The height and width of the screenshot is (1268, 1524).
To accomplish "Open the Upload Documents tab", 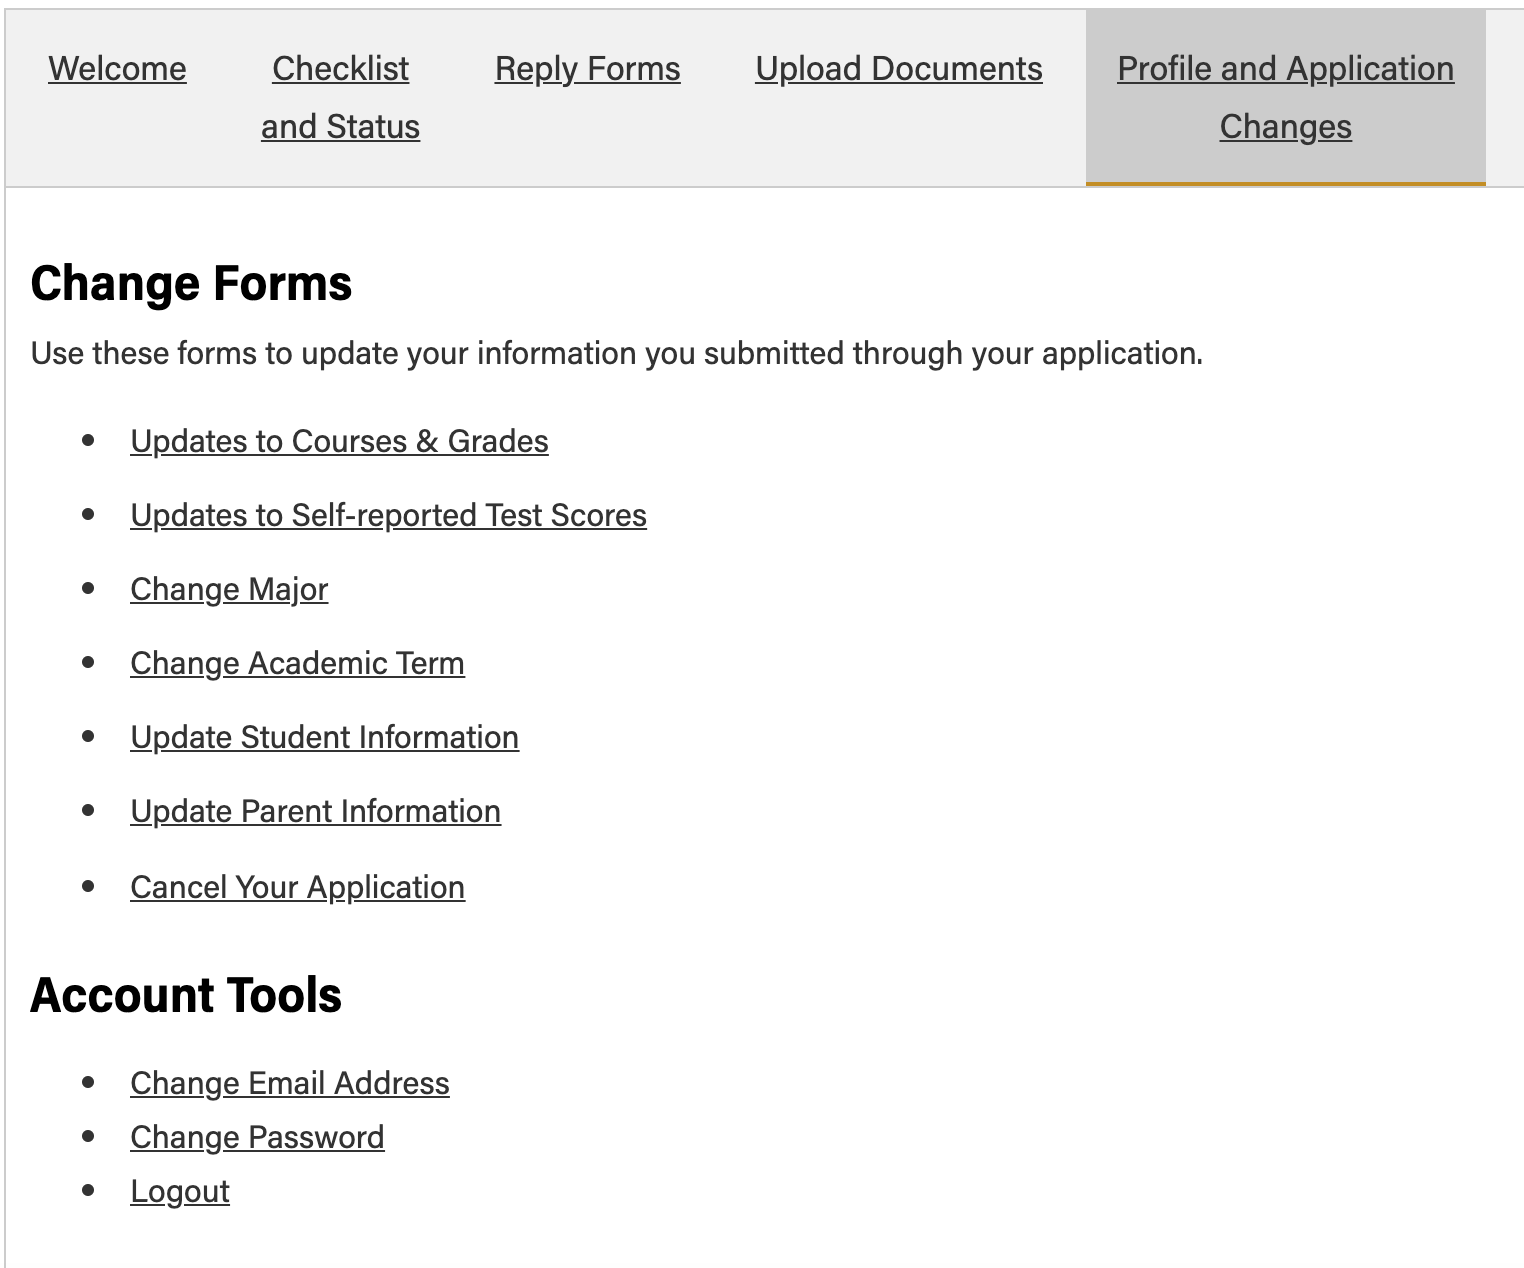I will pyautogui.click(x=898, y=69).
